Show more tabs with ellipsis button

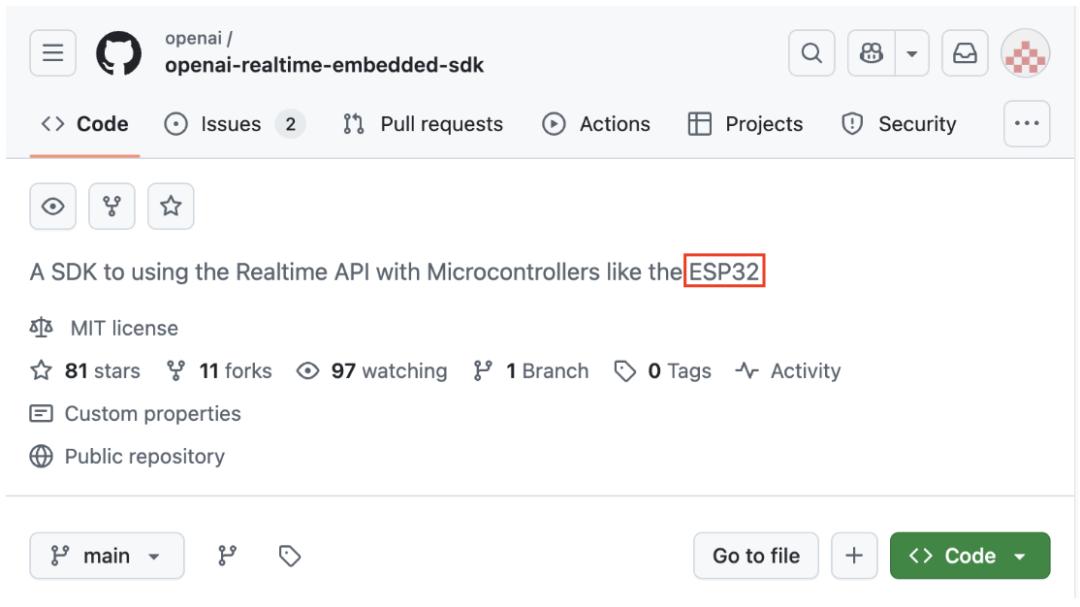[1026, 124]
